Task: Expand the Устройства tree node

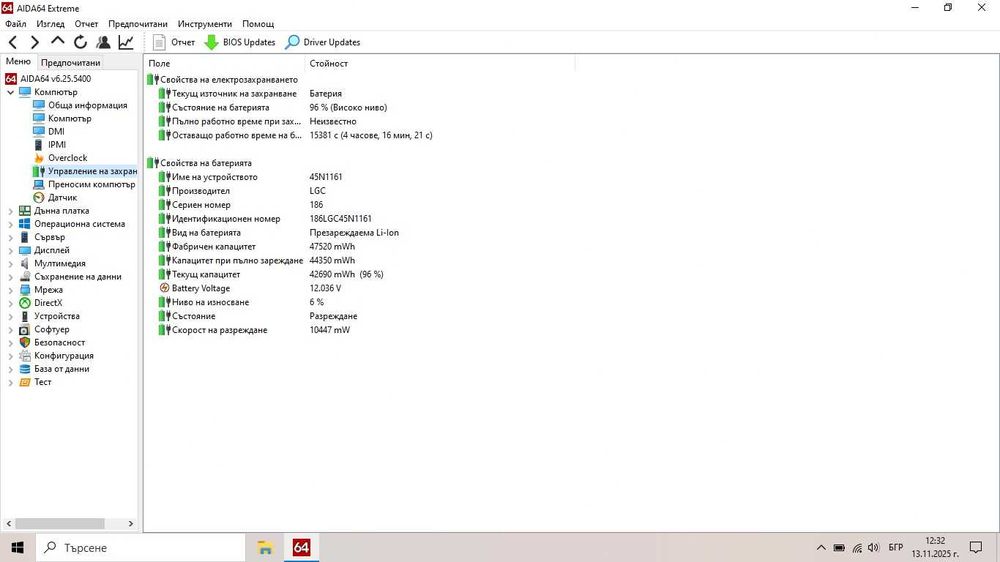Action: click(x=10, y=316)
